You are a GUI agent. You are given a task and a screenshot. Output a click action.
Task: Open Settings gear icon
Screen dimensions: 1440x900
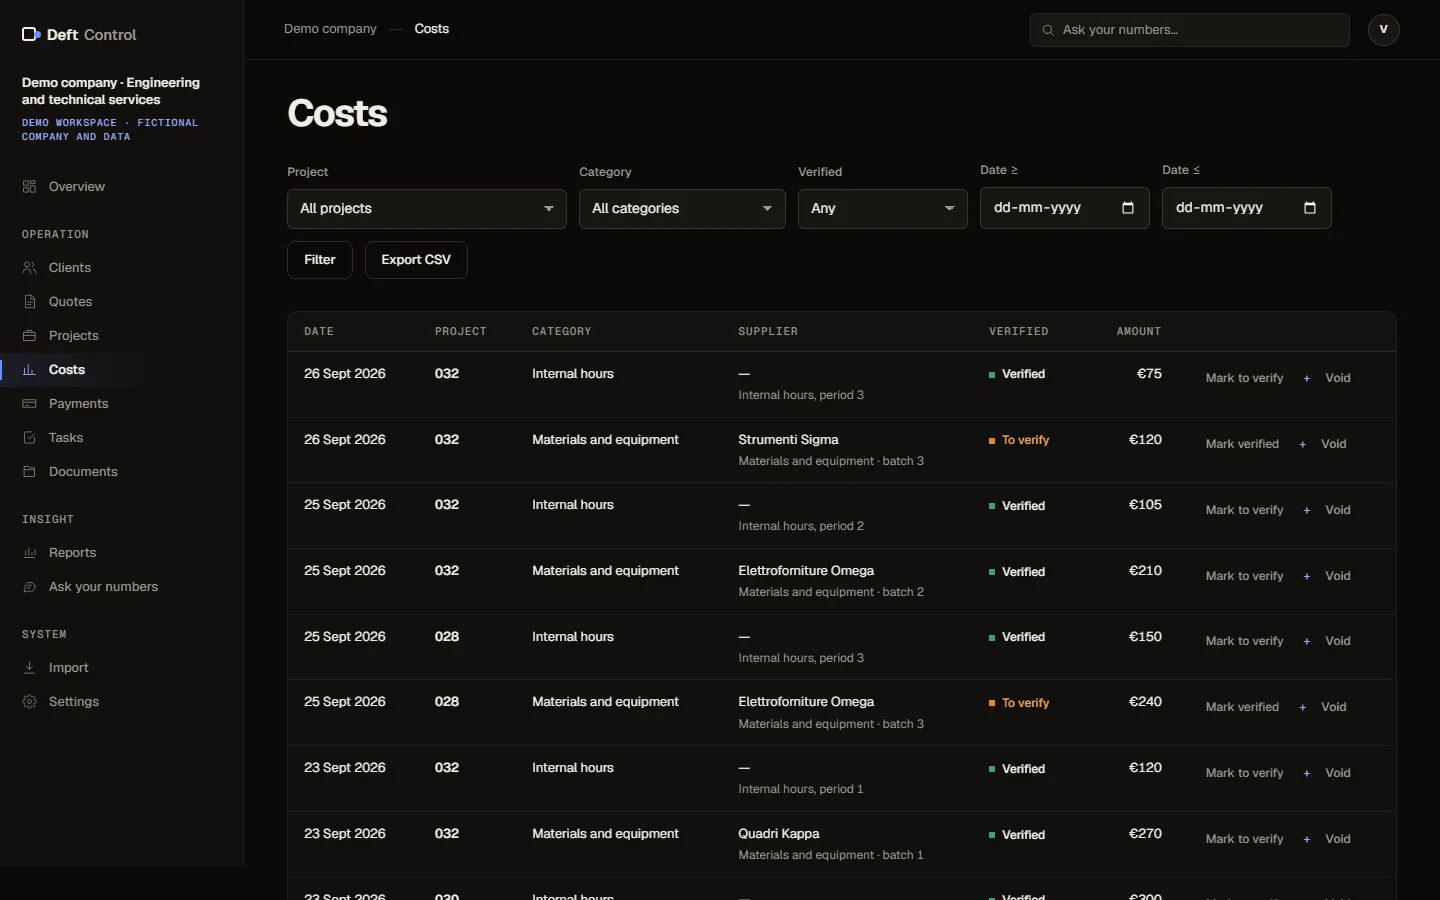pyautogui.click(x=29, y=702)
